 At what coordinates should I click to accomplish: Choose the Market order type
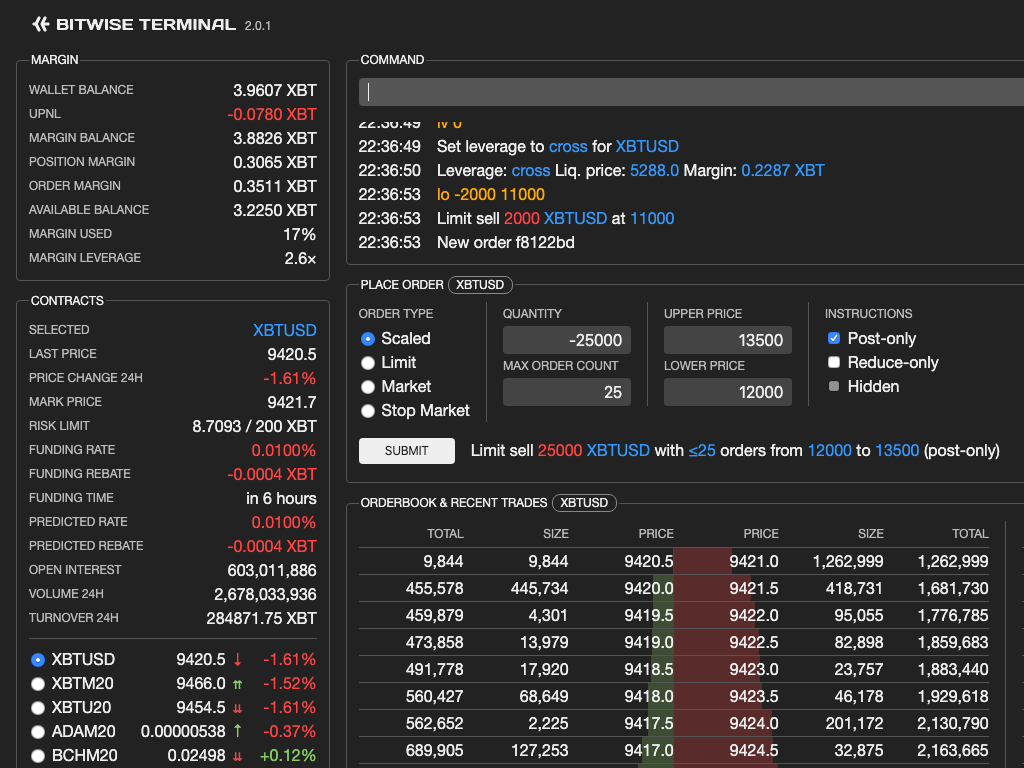pos(368,387)
